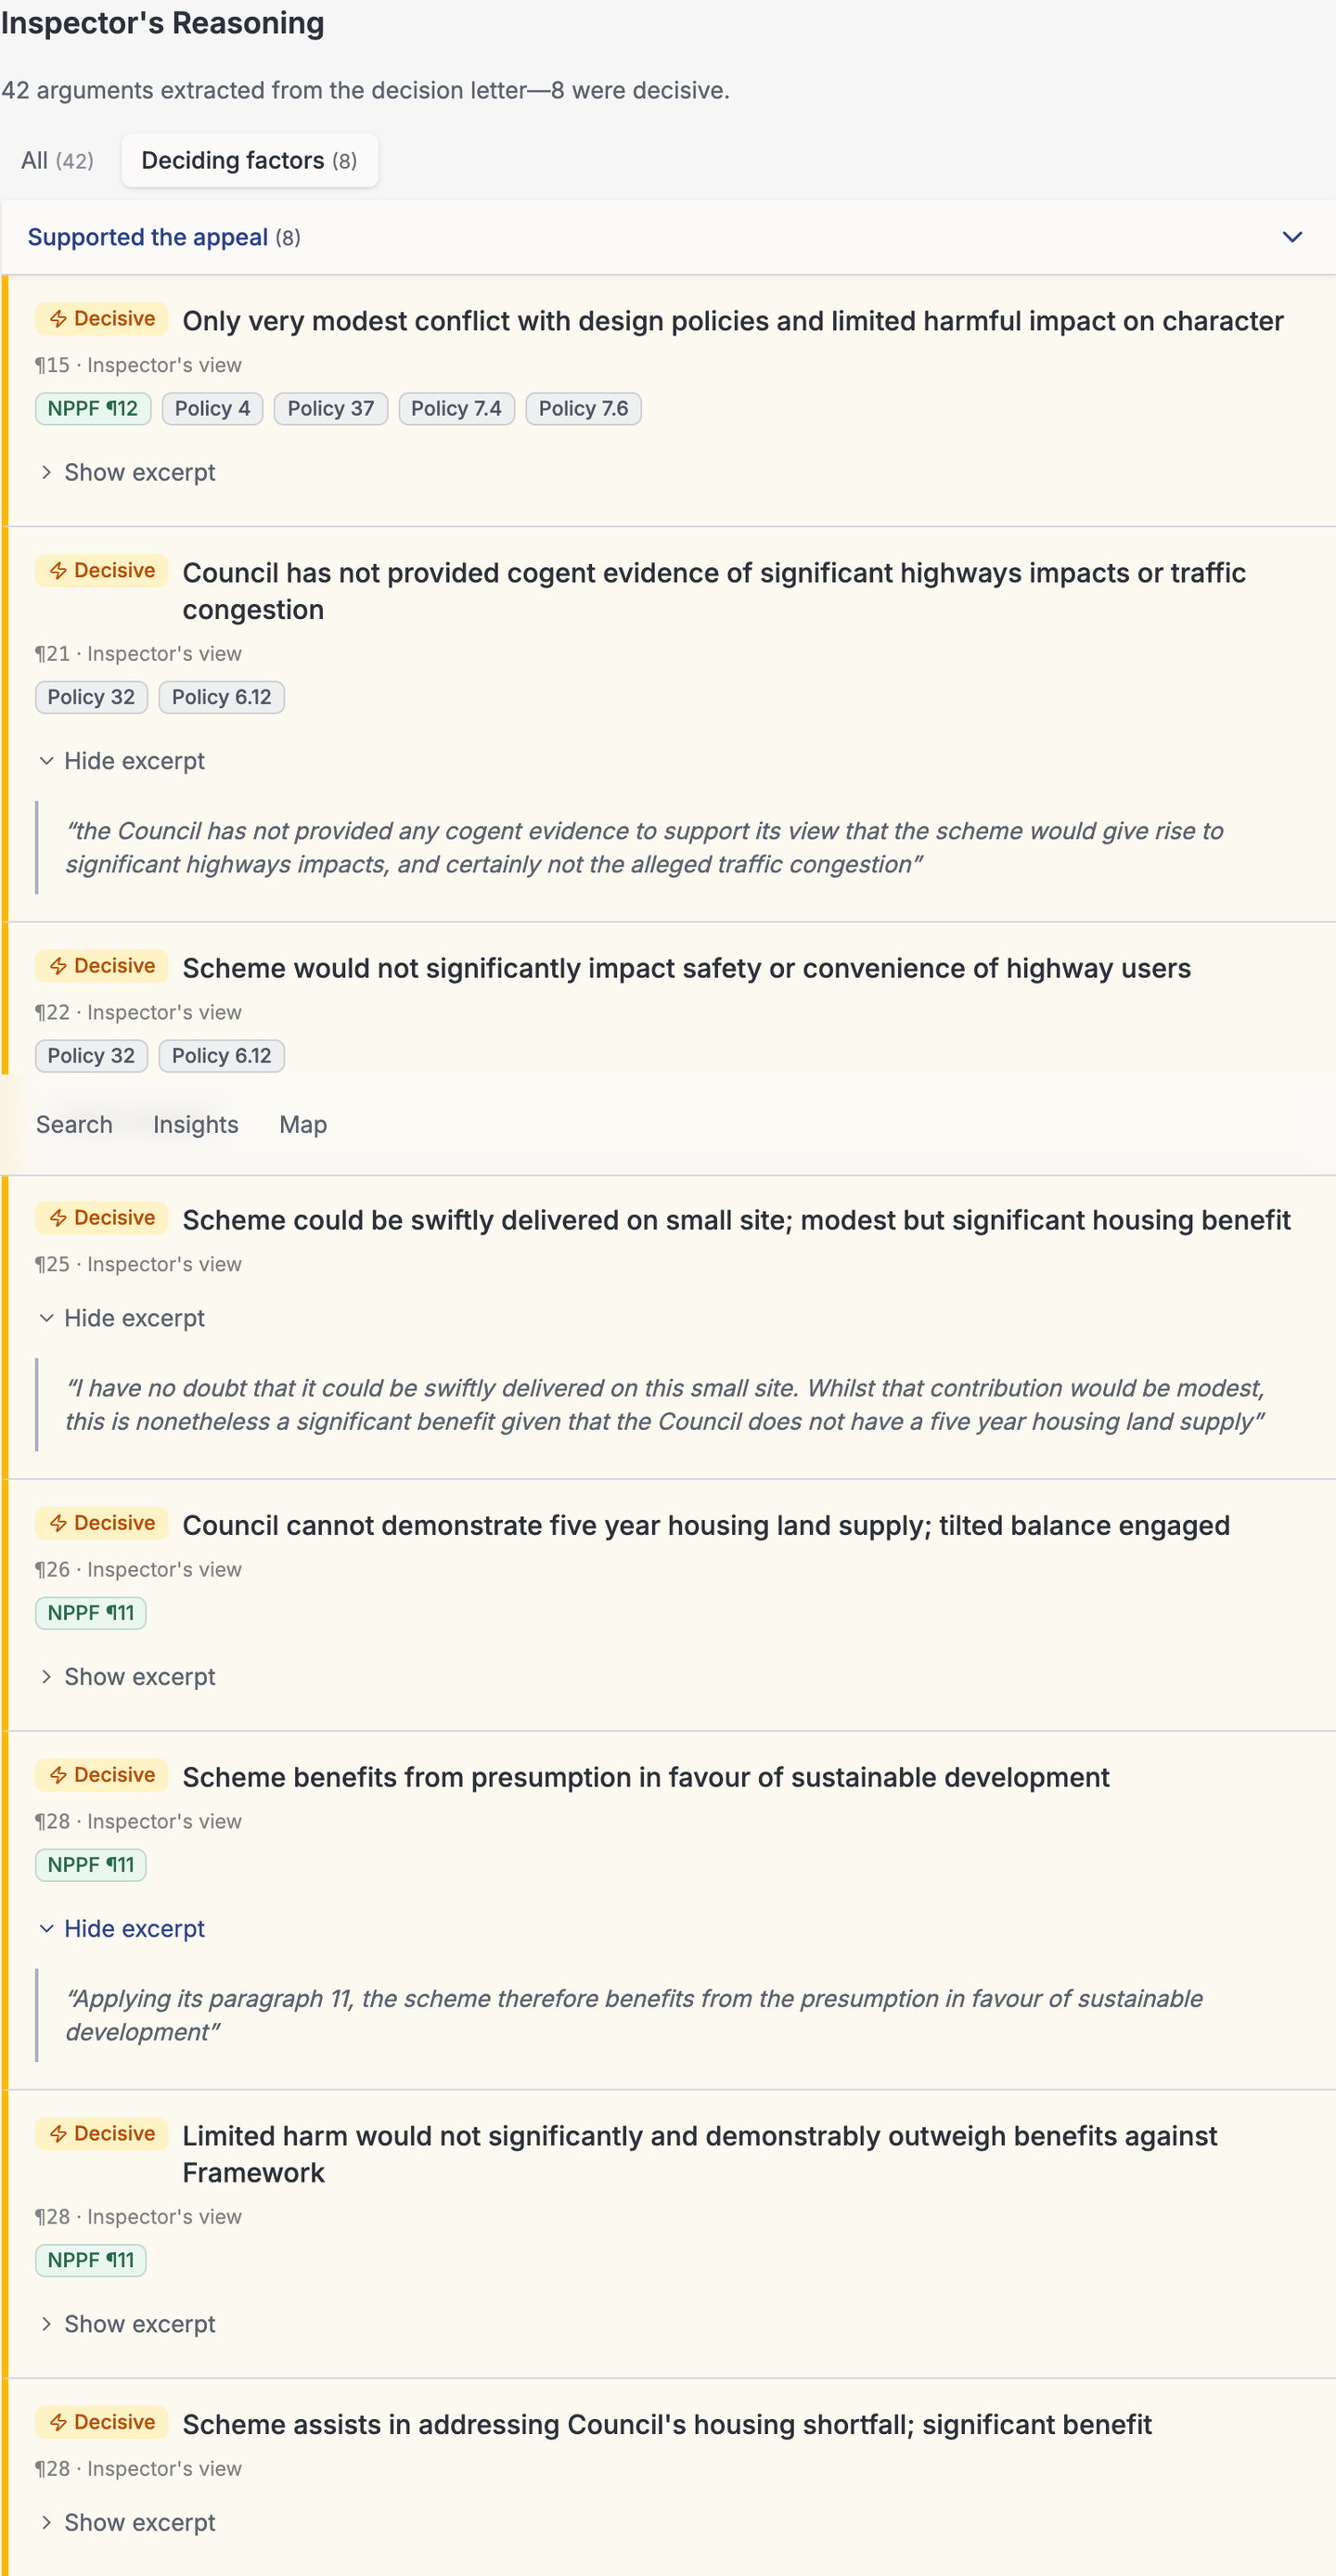Collapse the Supported the appeal section chevron
Screen dimensions: 1336x2576
pos(1291,237)
